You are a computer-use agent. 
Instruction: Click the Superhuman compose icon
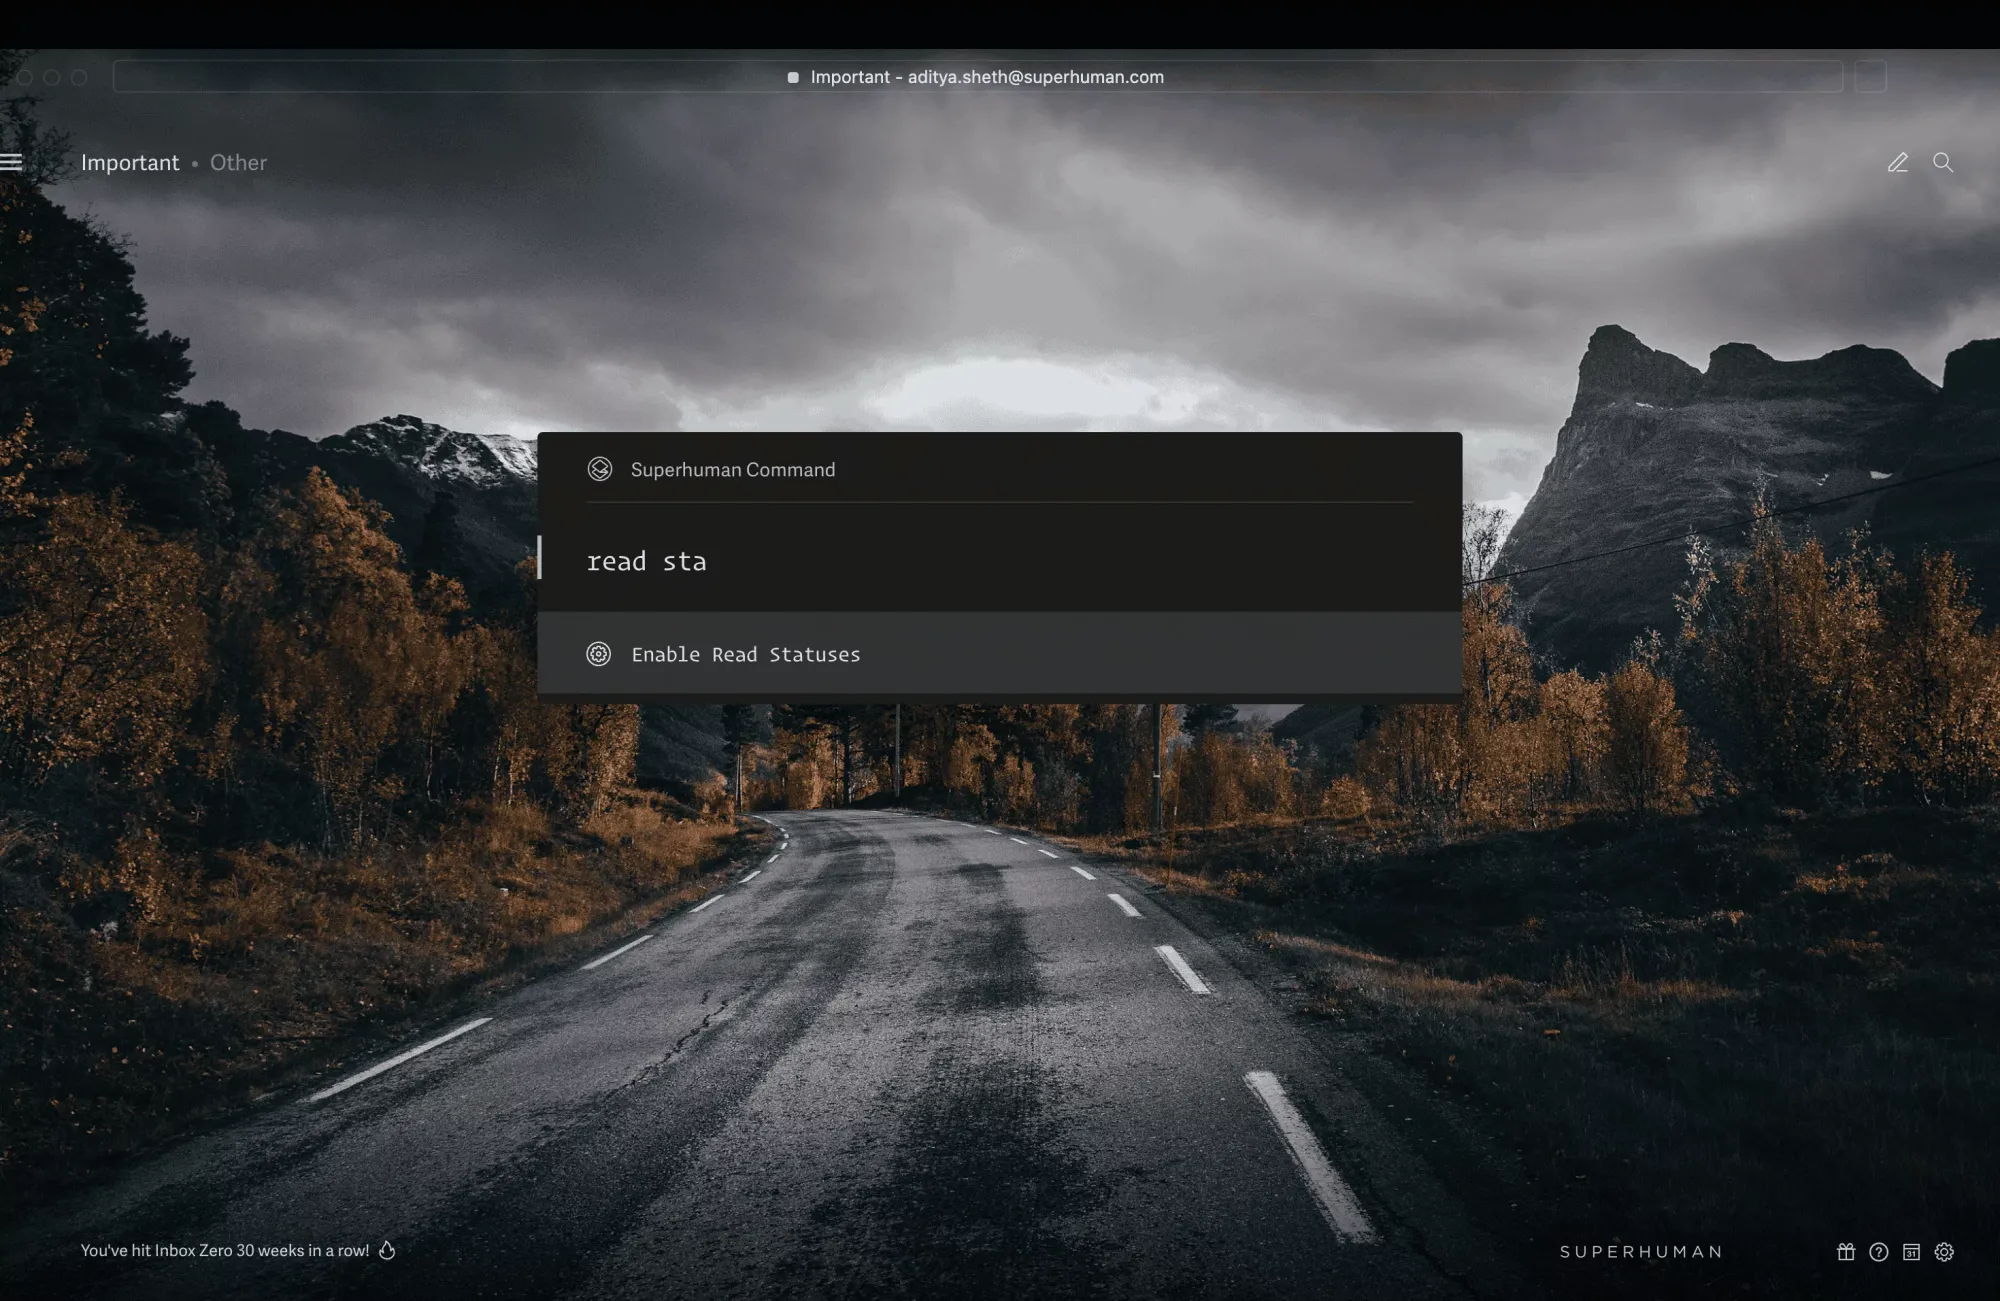[x=1898, y=162]
